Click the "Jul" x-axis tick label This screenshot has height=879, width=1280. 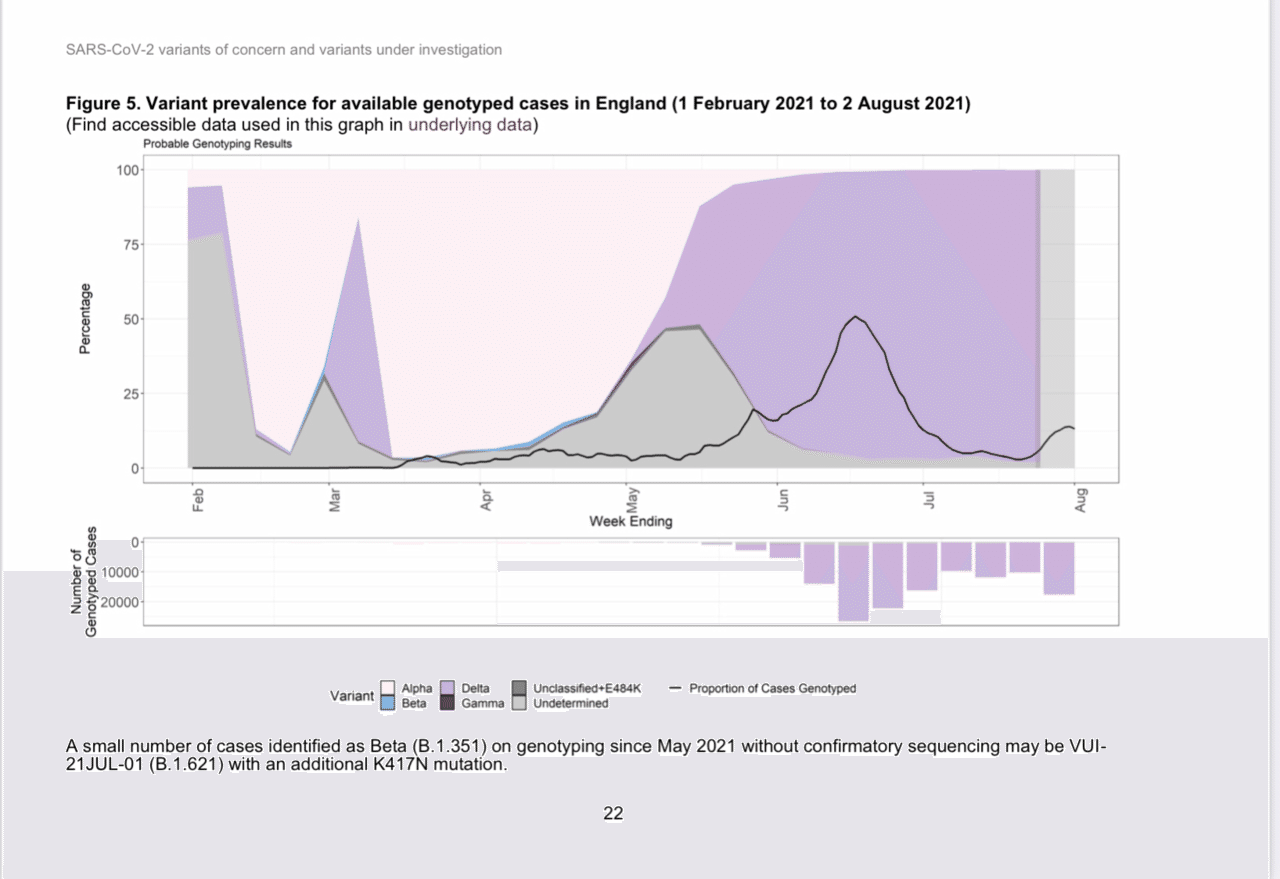[x=929, y=499]
